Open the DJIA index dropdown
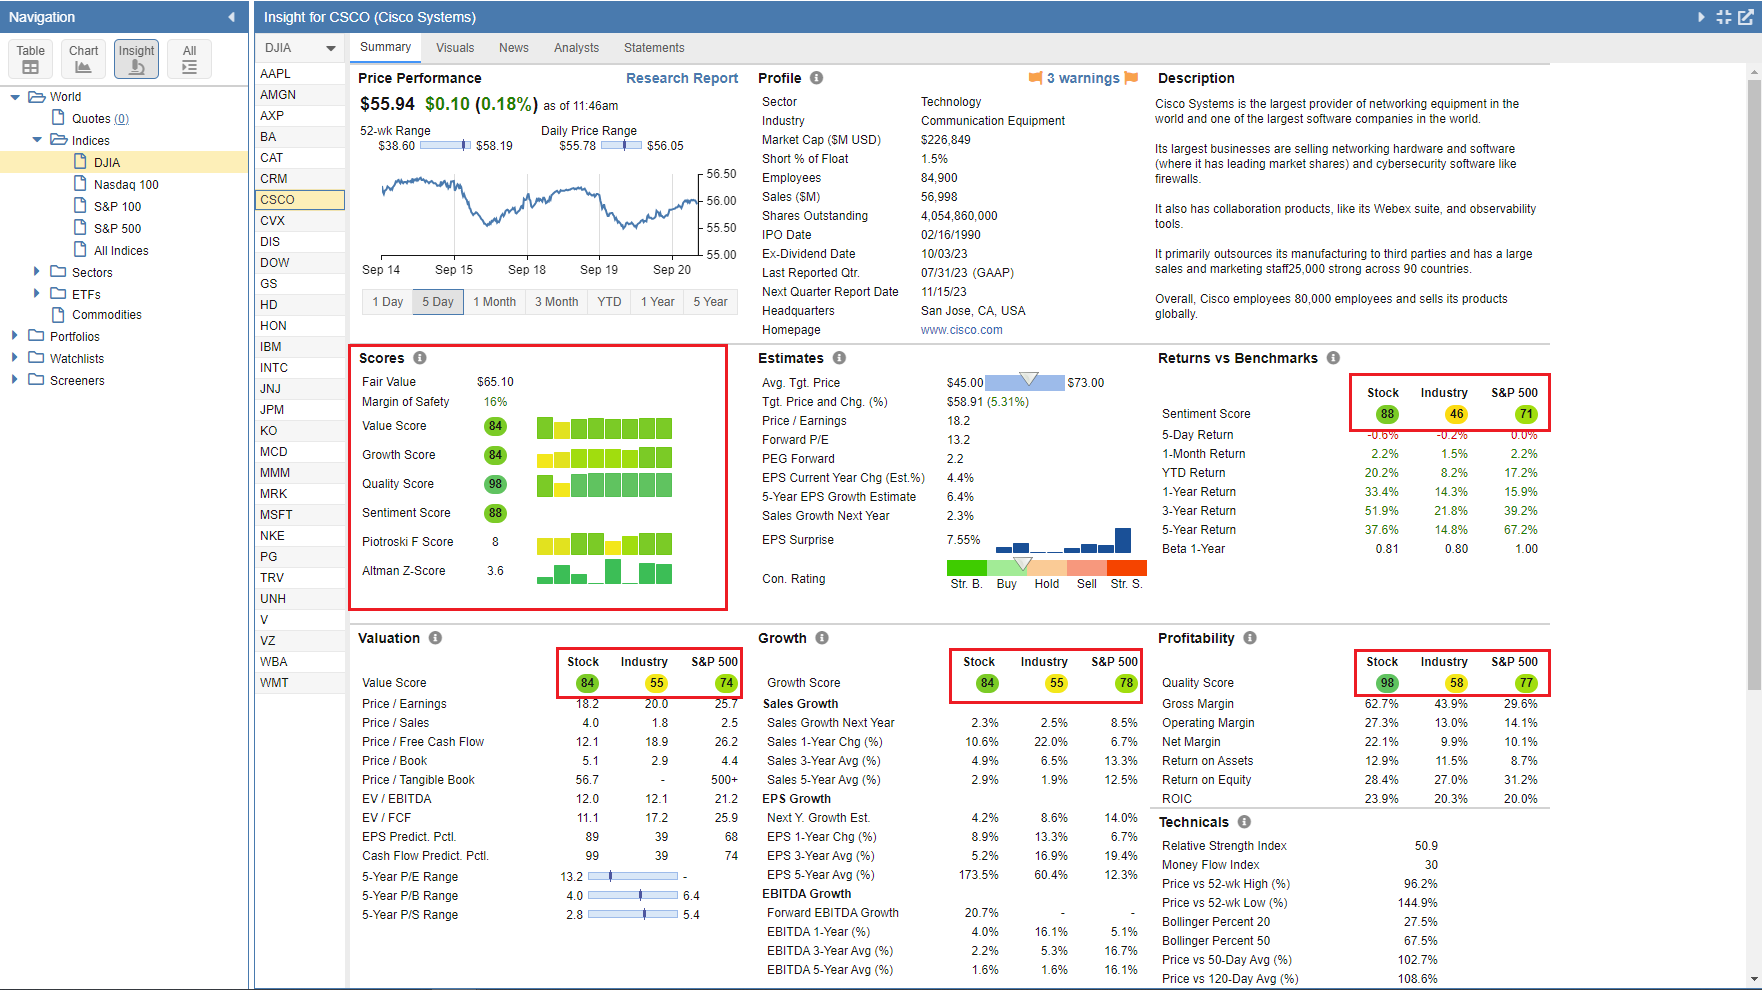Image resolution: width=1762 pixels, height=990 pixels. click(300, 48)
